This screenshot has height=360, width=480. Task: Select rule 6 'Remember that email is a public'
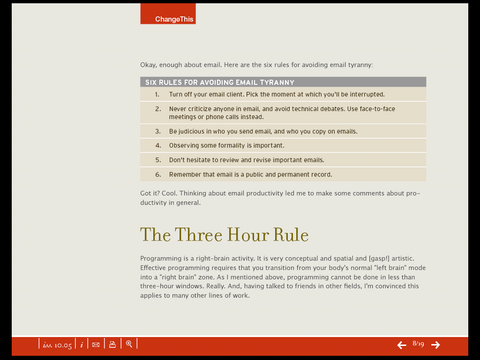283,174
